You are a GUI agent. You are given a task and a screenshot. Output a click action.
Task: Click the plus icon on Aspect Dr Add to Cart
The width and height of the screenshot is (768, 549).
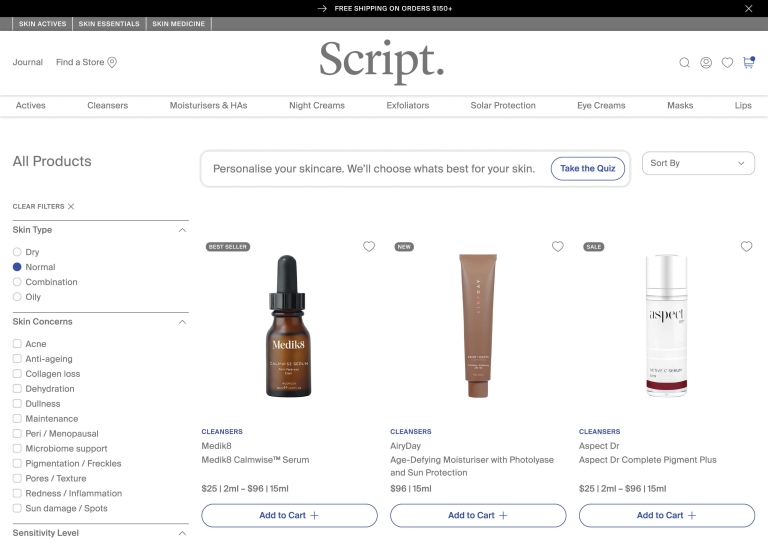(692, 515)
